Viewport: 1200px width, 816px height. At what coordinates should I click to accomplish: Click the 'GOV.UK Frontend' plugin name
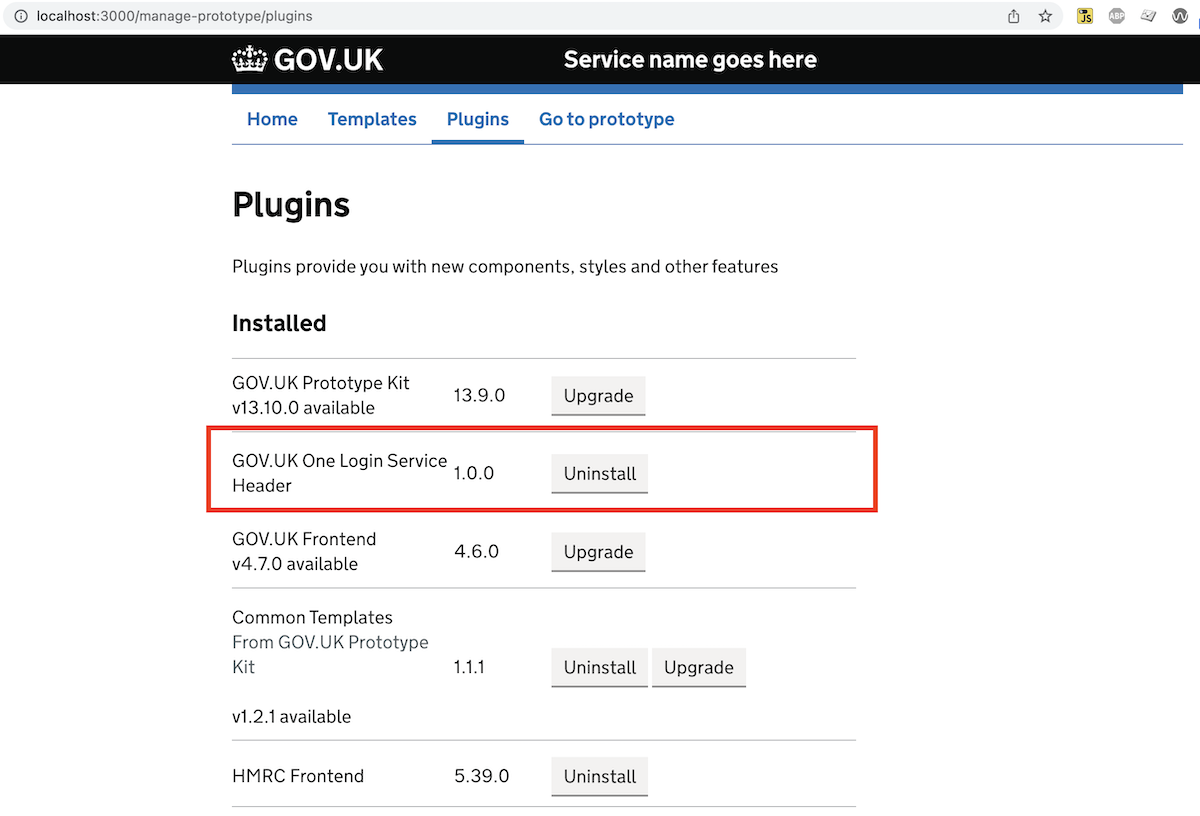pyautogui.click(x=304, y=539)
